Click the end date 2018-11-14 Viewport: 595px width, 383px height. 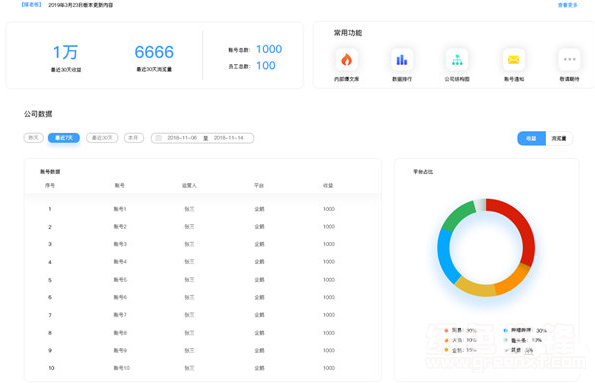point(229,138)
